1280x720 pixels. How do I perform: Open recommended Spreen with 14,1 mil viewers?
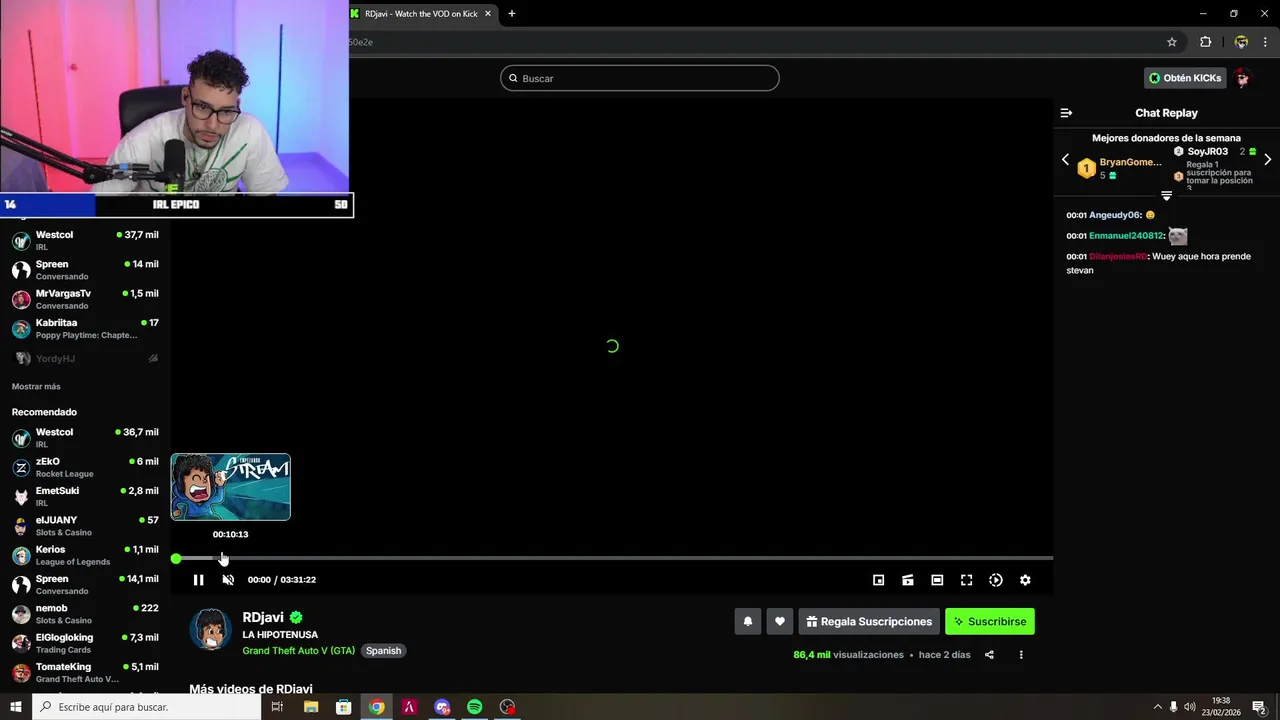coord(85,584)
